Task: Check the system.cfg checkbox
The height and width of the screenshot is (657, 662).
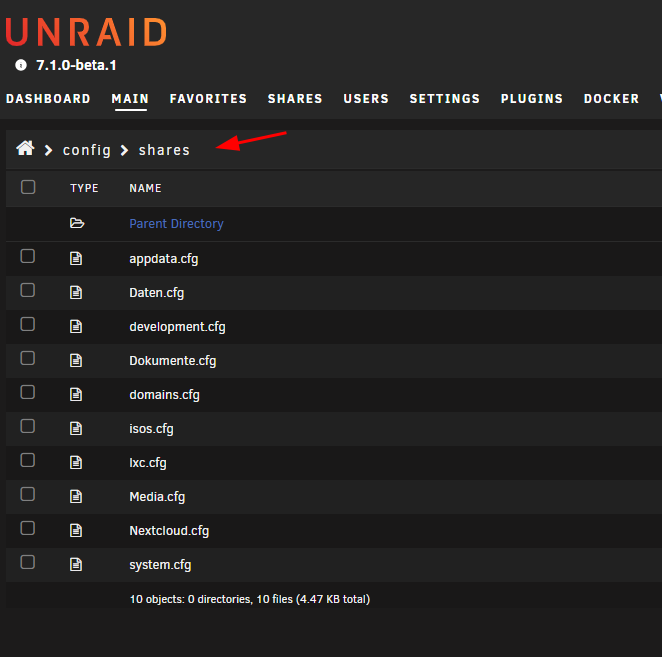Action: (28, 562)
